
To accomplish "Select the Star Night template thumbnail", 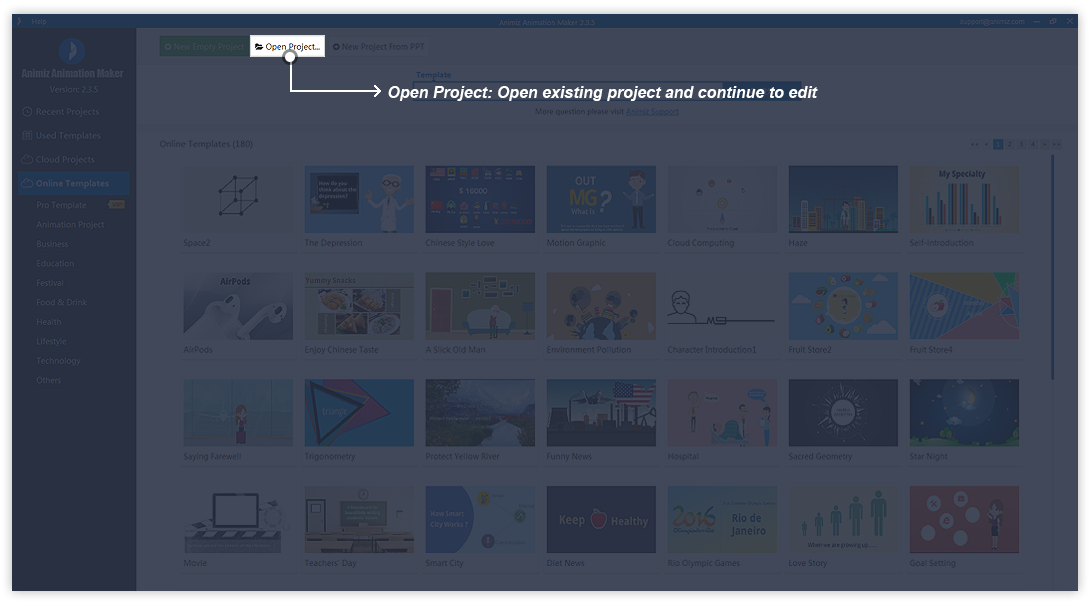I will pos(964,413).
